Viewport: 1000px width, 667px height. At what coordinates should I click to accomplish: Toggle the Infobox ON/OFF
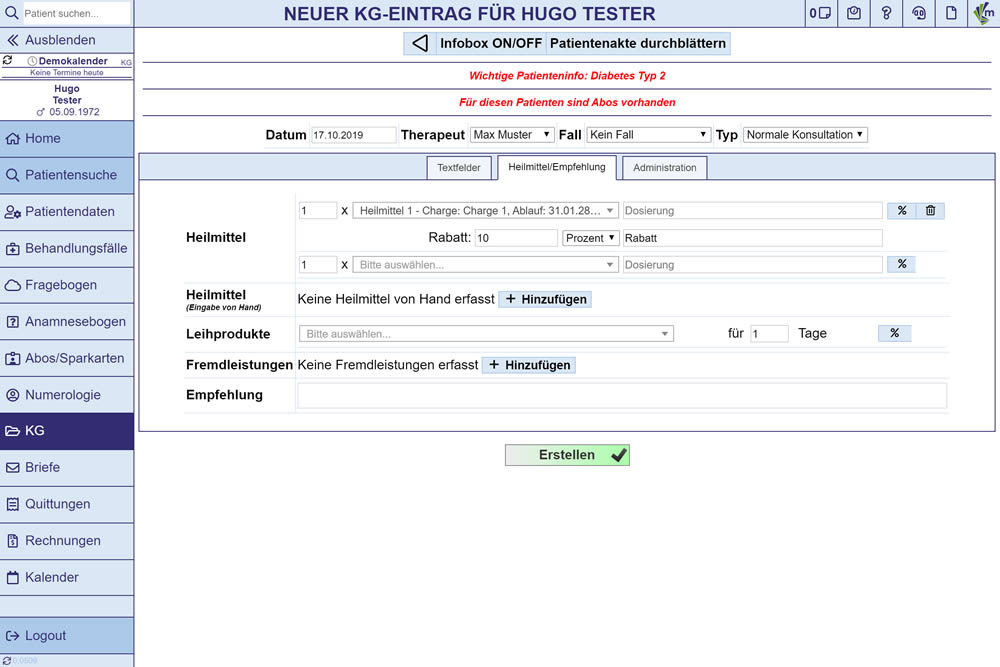click(x=492, y=44)
